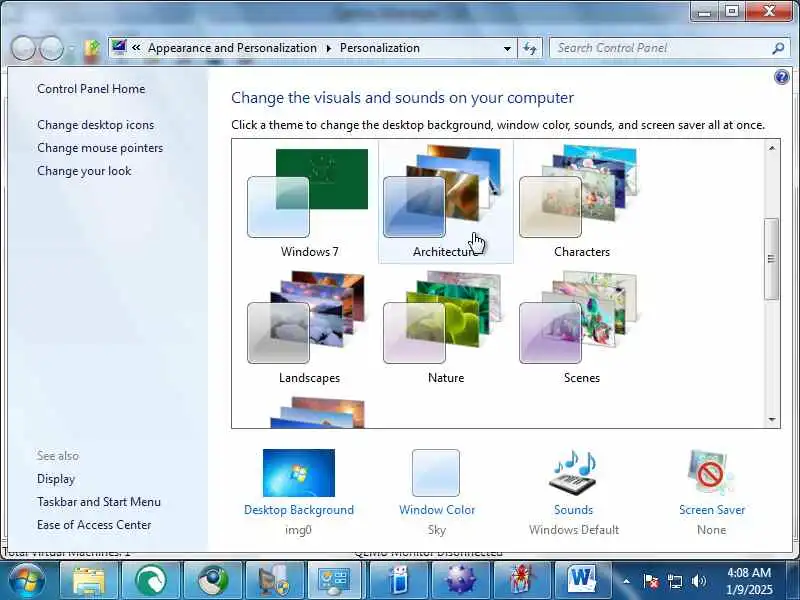Open the Desktop Background settings icon

(299, 472)
